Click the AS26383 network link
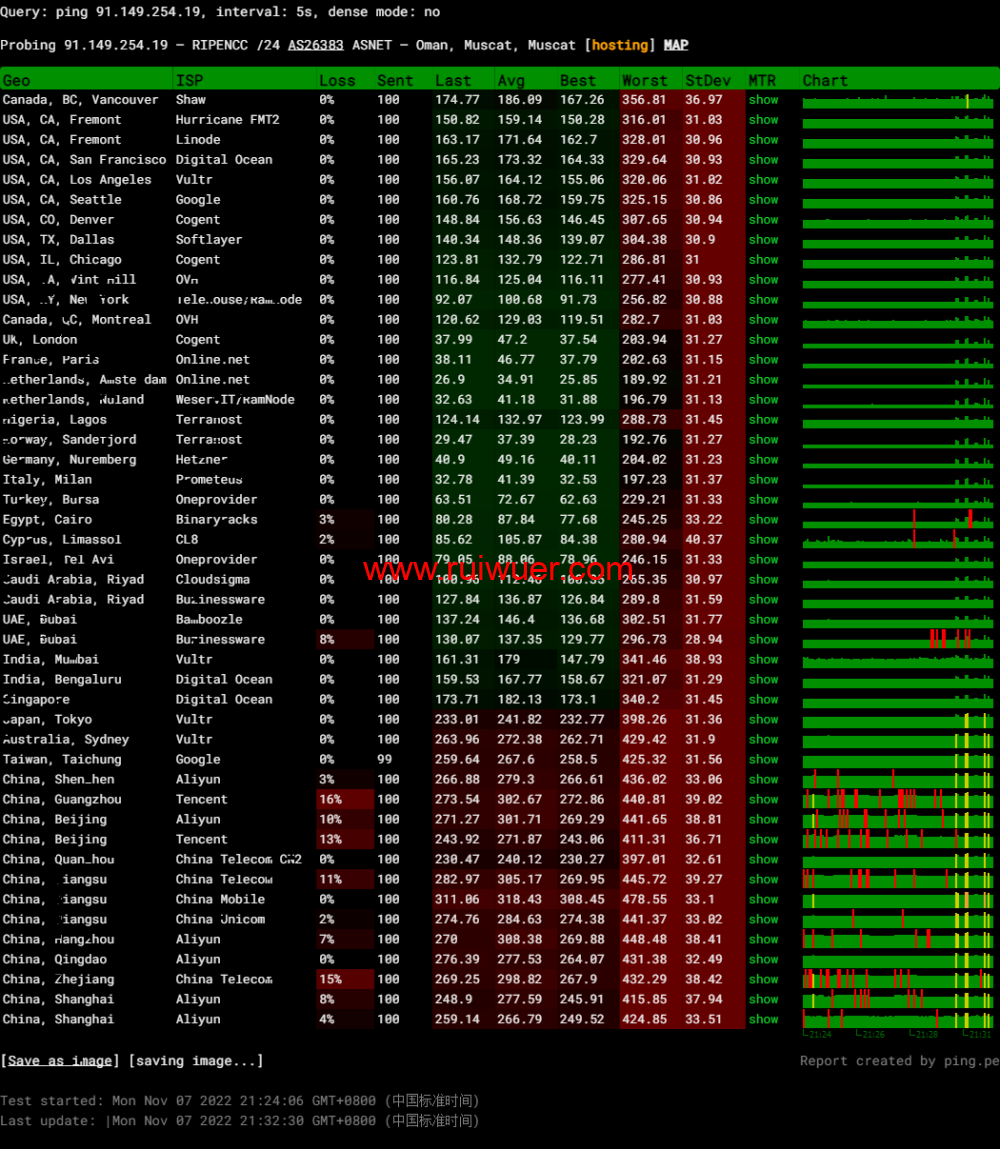The image size is (1000, 1149). [315, 45]
